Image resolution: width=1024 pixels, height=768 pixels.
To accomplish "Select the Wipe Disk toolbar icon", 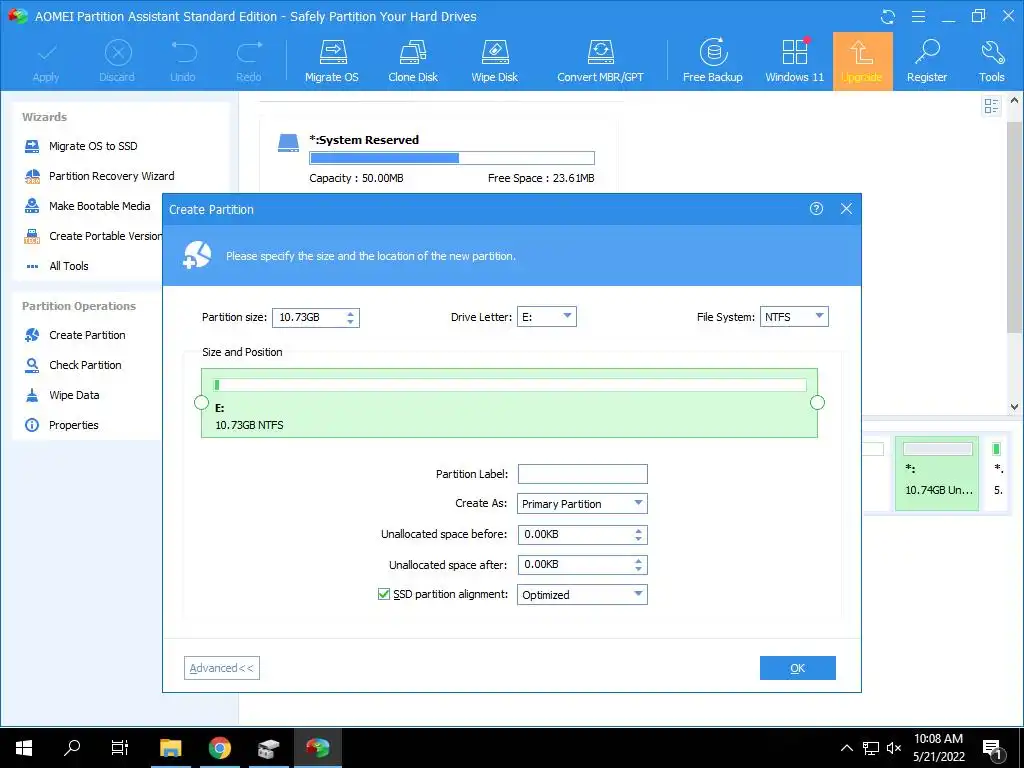I will pyautogui.click(x=494, y=61).
